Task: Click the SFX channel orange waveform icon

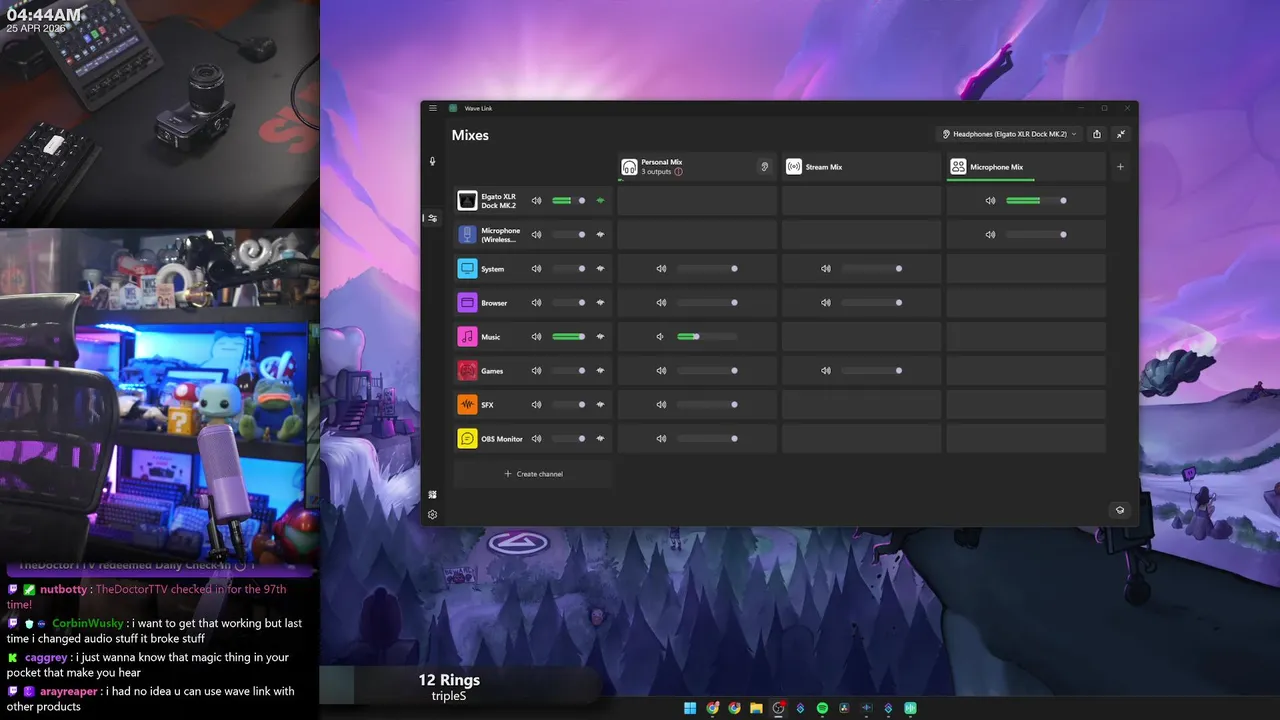Action: pos(467,405)
